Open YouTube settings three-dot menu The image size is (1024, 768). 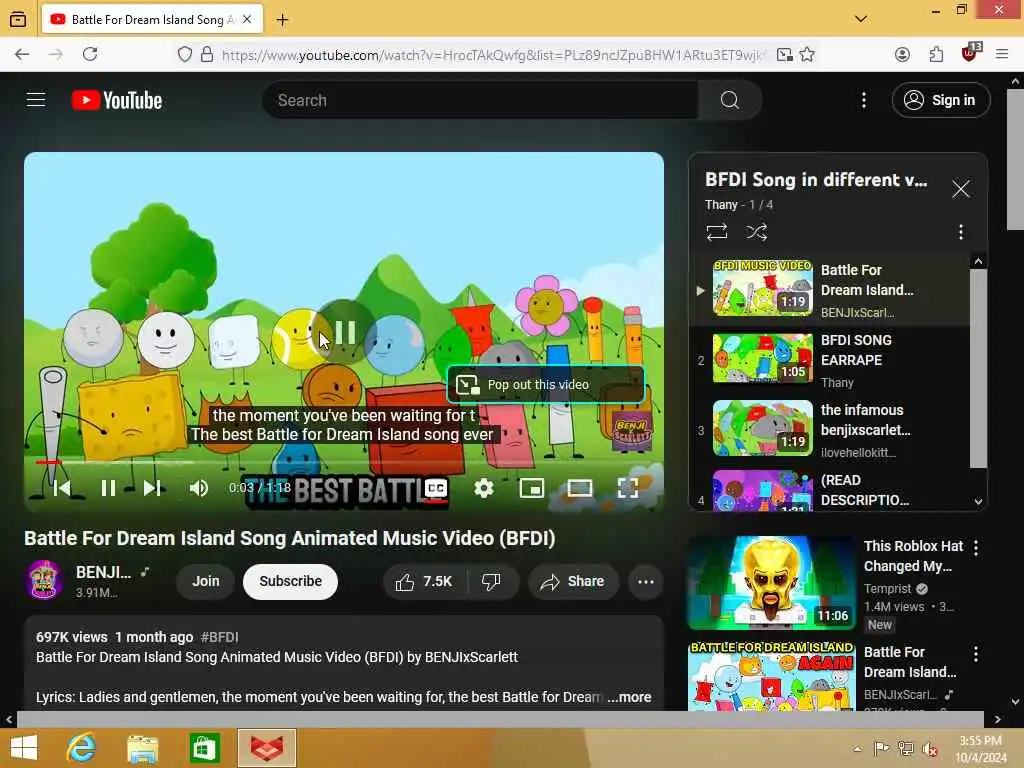tap(863, 100)
